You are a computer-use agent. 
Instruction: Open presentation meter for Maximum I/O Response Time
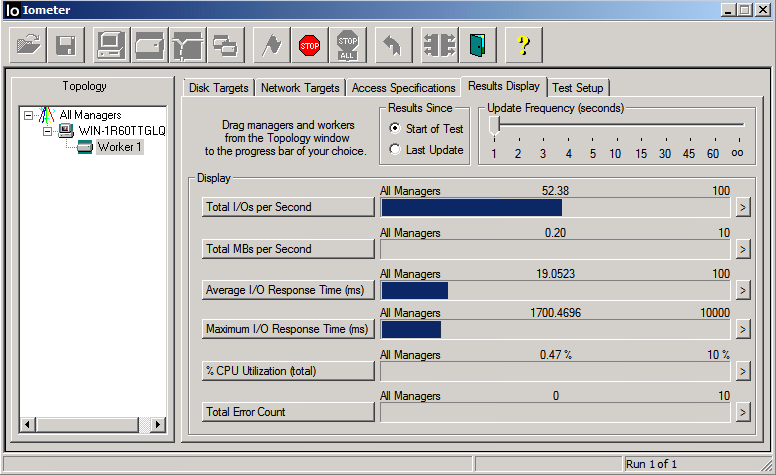point(742,330)
